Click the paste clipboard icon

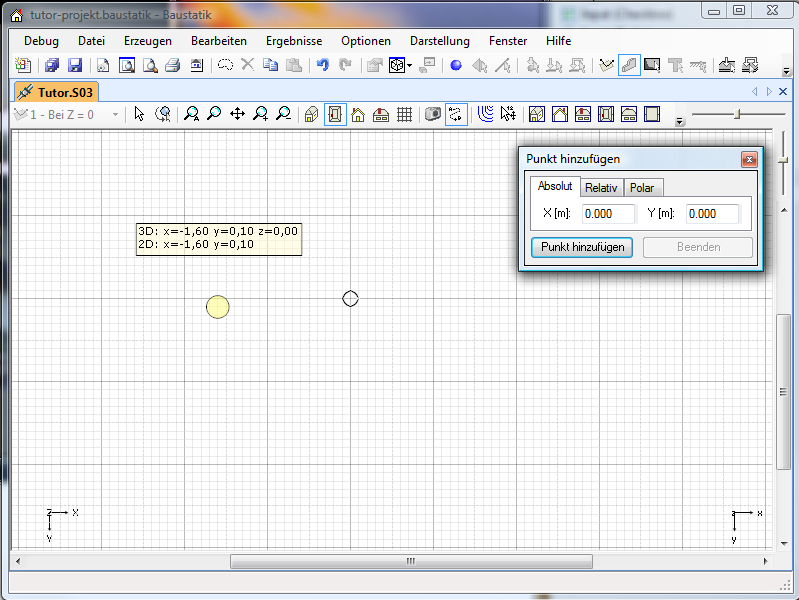pyautogui.click(x=294, y=65)
